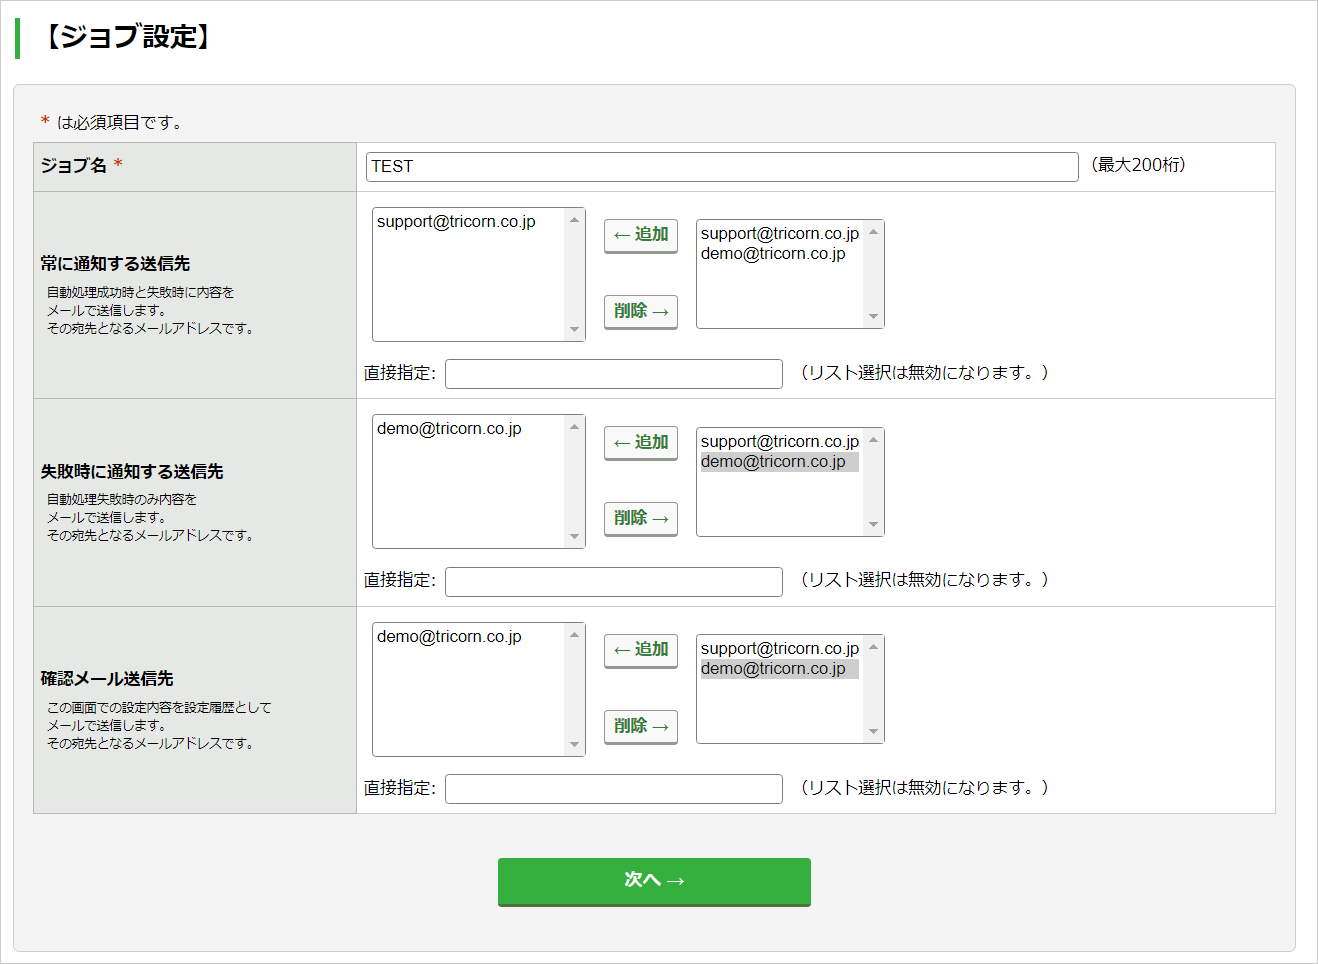Click scroll up arrow of 常に通知する送信先 left list

click(x=574, y=220)
